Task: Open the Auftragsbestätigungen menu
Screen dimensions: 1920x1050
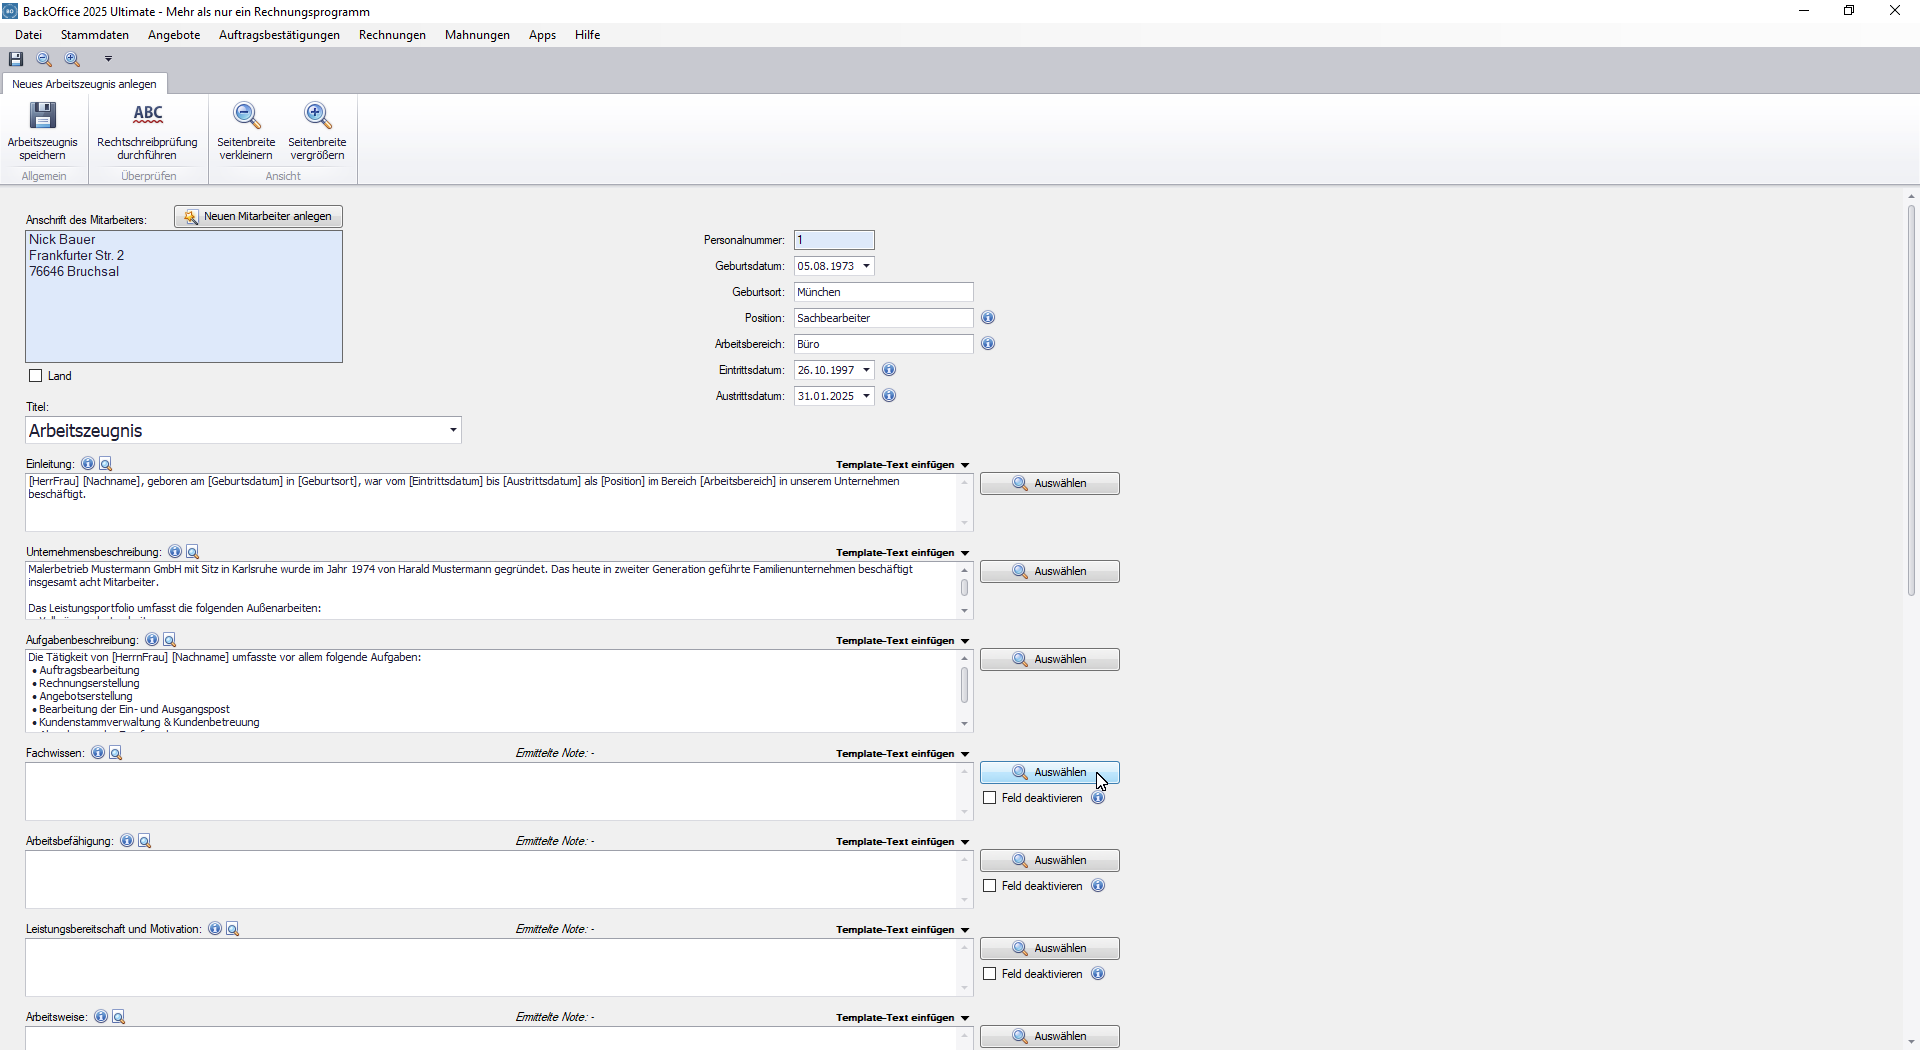Action: pyautogui.click(x=279, y=35)
